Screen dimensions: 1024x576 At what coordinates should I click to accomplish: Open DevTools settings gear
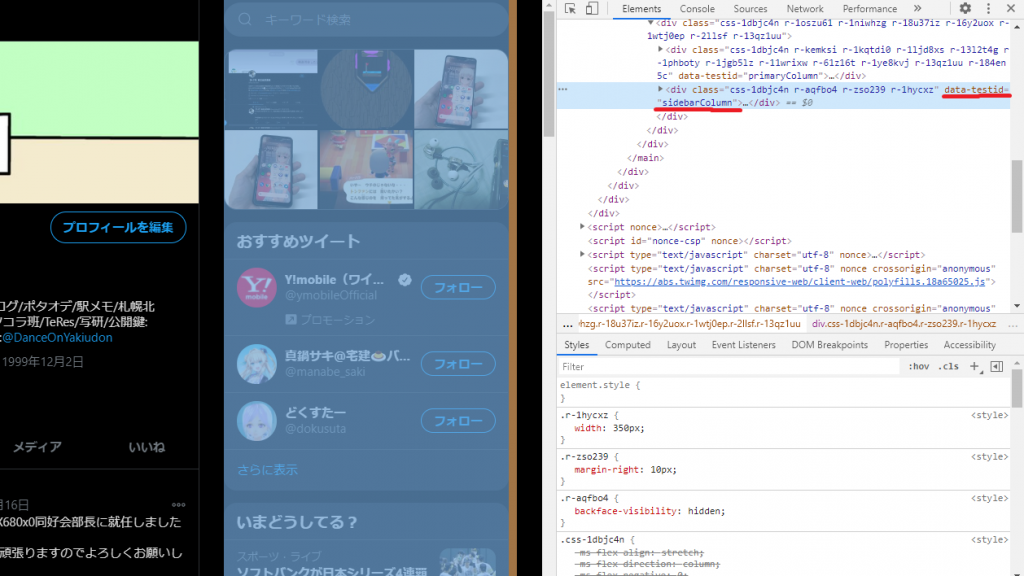pos(965,9)
